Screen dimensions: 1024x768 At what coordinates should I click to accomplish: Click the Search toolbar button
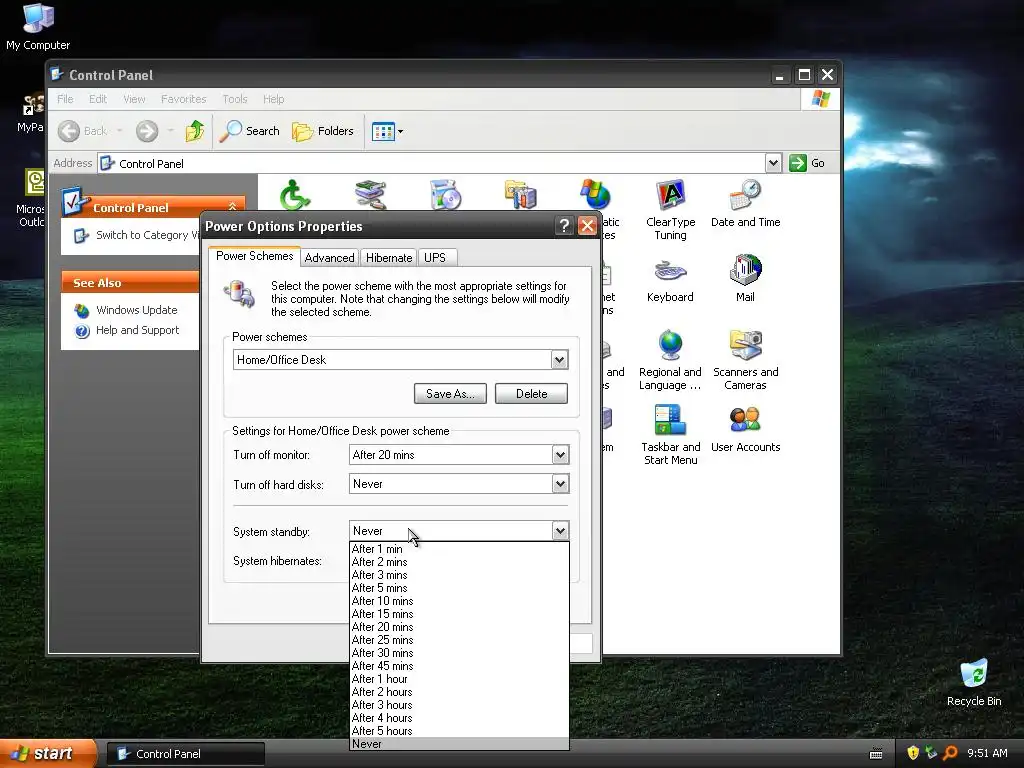(249, 131)
